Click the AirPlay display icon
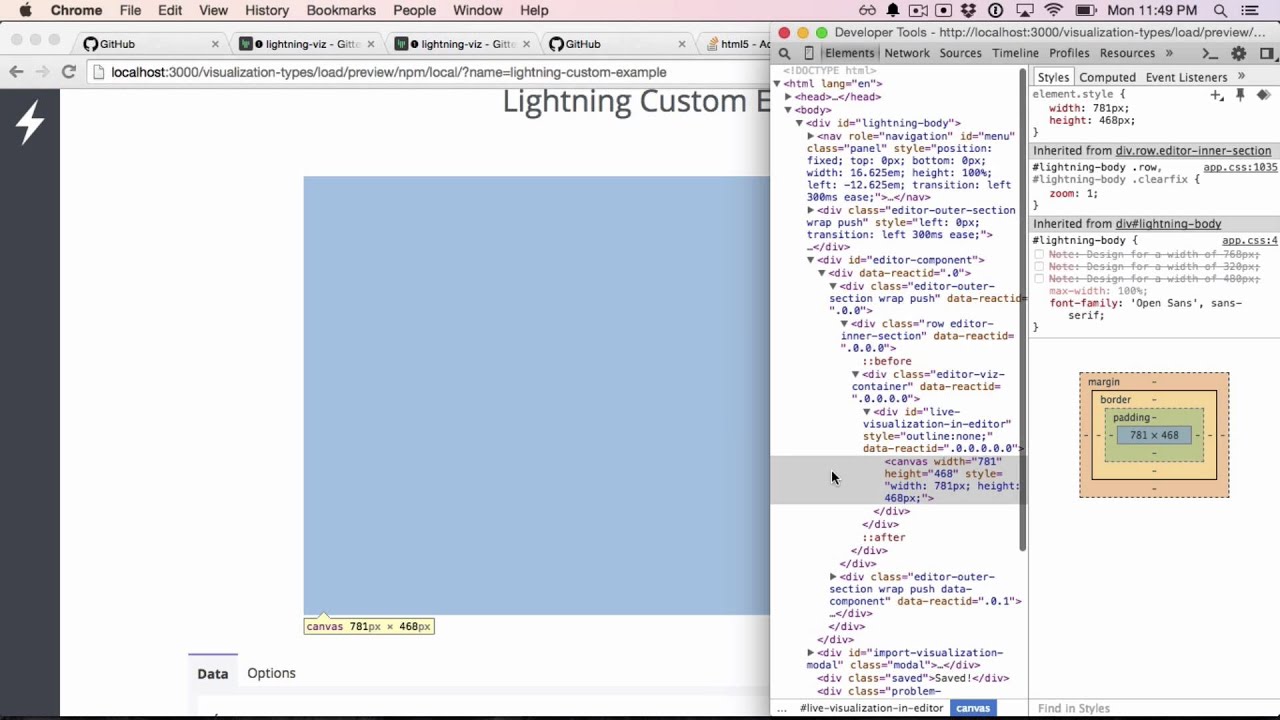Screen dimensions: 1280x720 point(1024,10)
